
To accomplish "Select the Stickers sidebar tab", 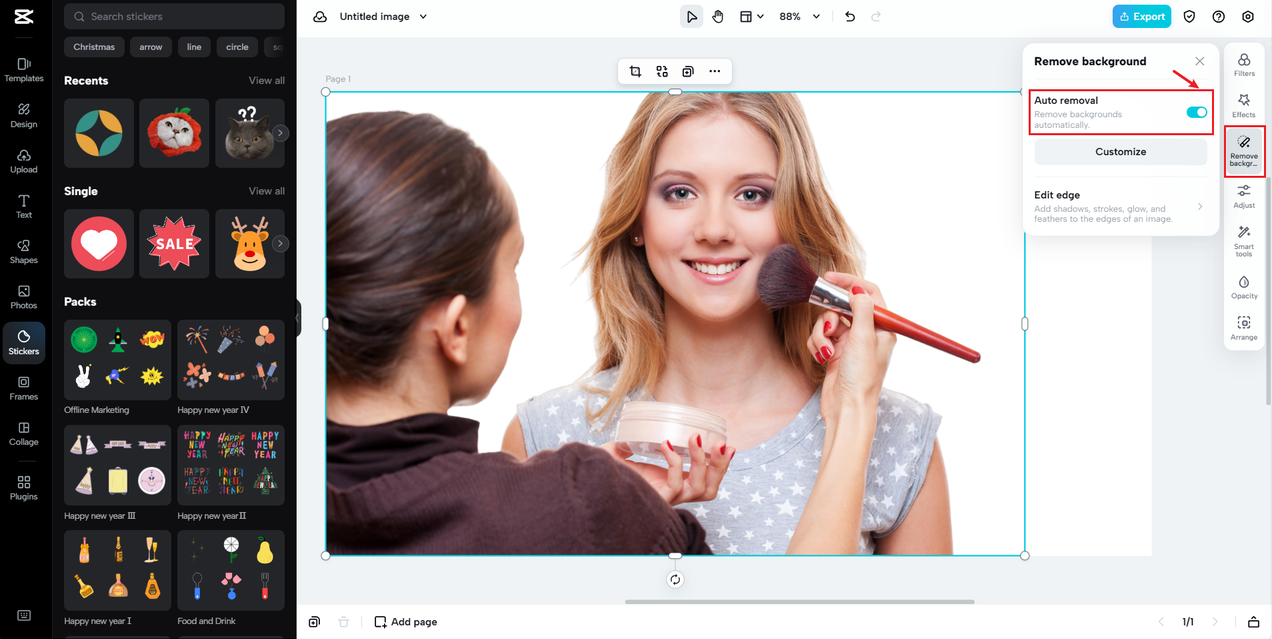I will point(24,343).
